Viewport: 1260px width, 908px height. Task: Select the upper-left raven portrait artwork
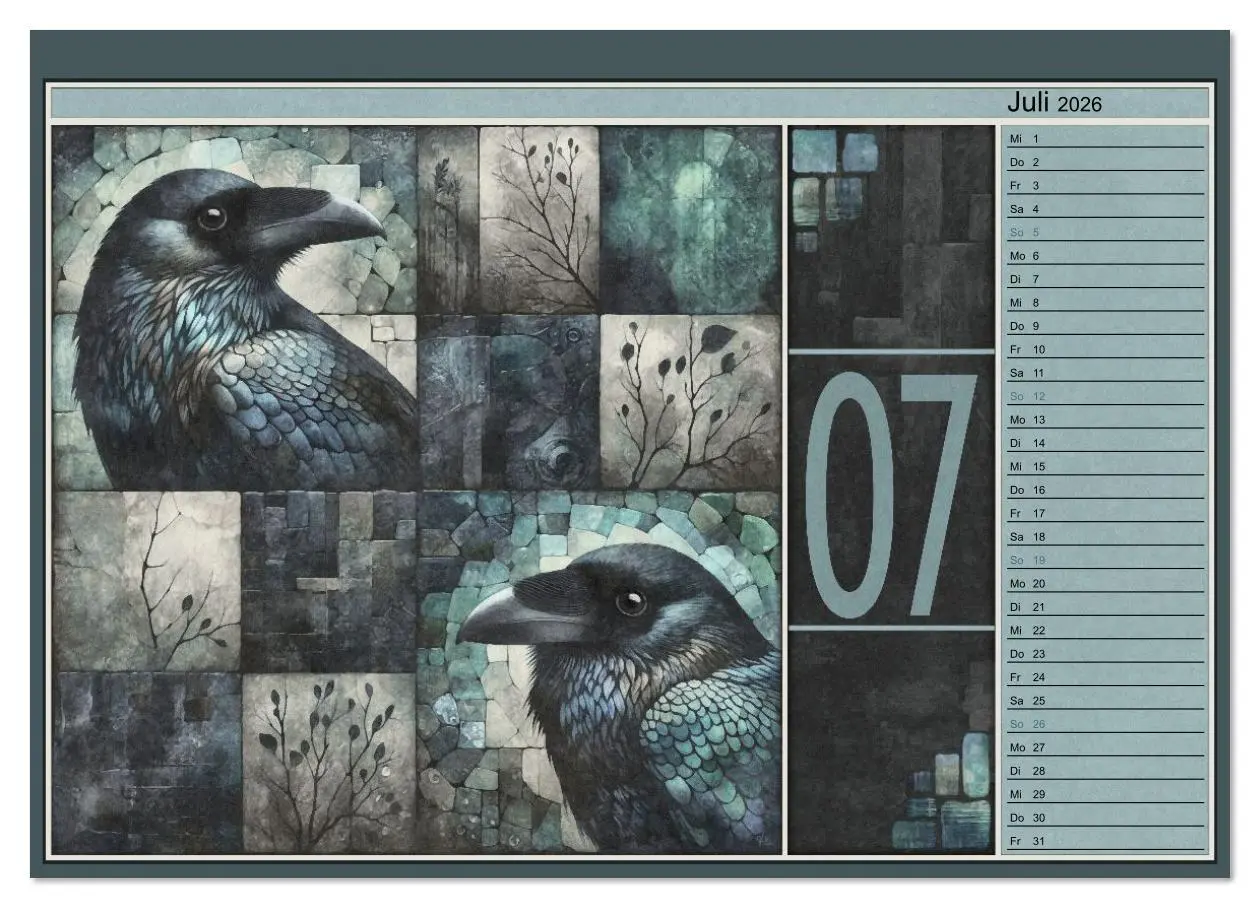pyautogui.click(x=230, y=300)
